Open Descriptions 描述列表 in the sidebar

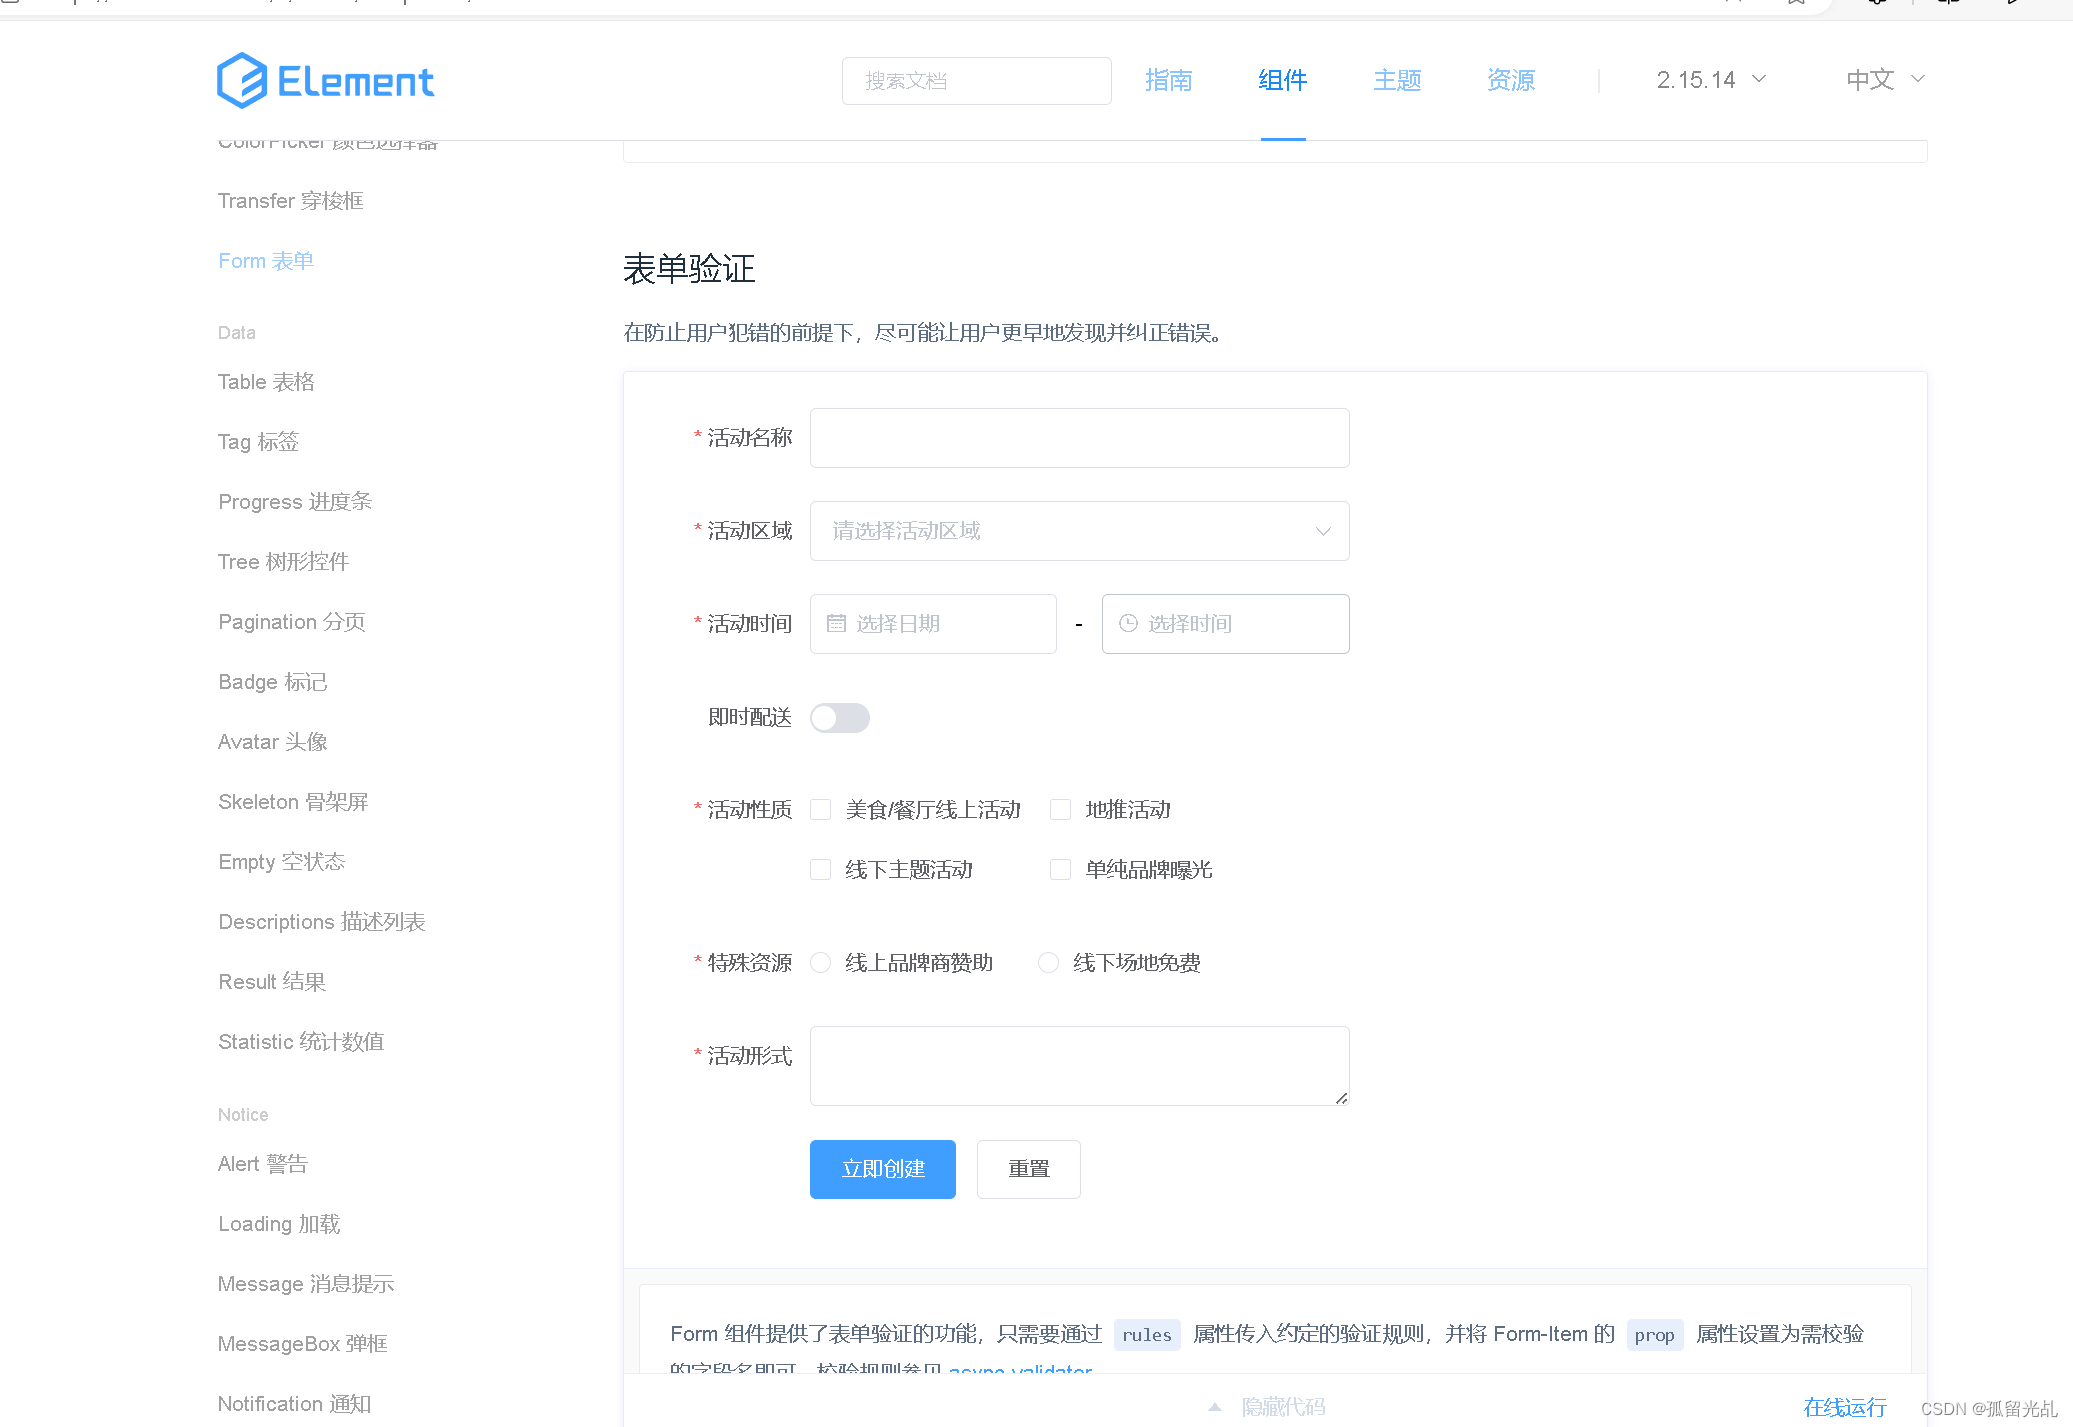pyautogui.click(x=322, y=922)
